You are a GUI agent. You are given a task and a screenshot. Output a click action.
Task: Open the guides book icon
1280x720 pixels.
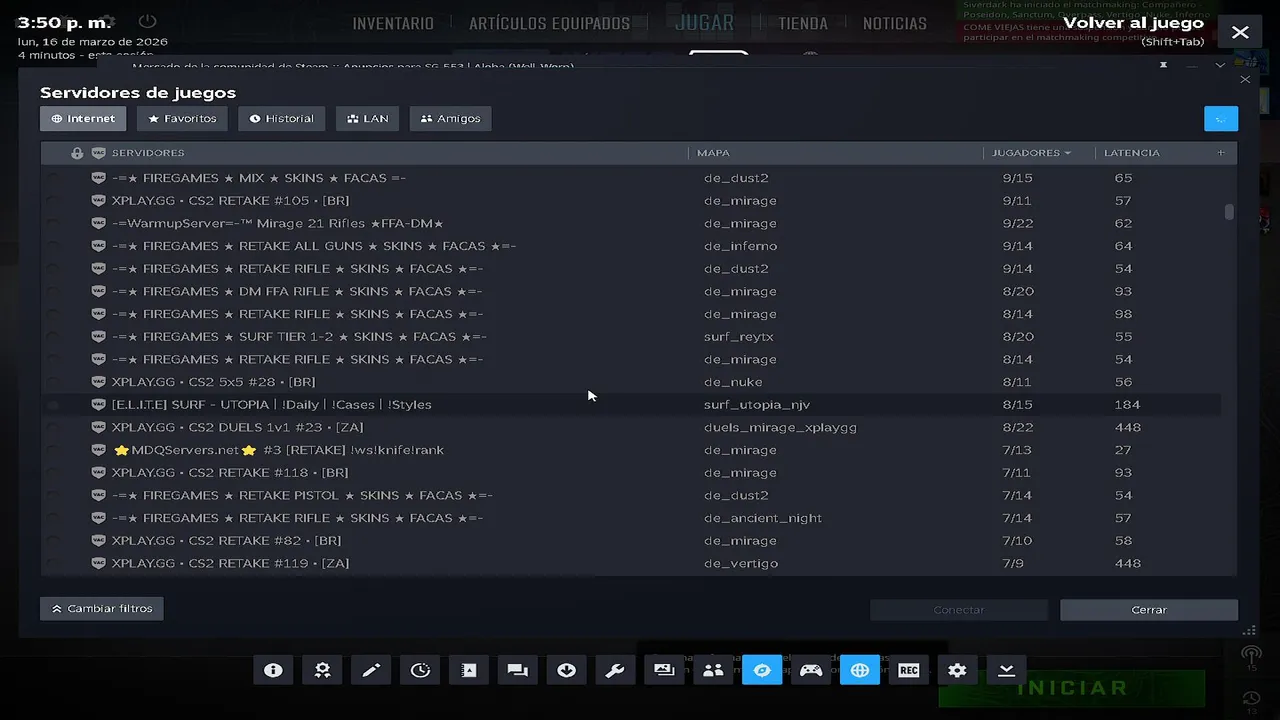(469, 670)
